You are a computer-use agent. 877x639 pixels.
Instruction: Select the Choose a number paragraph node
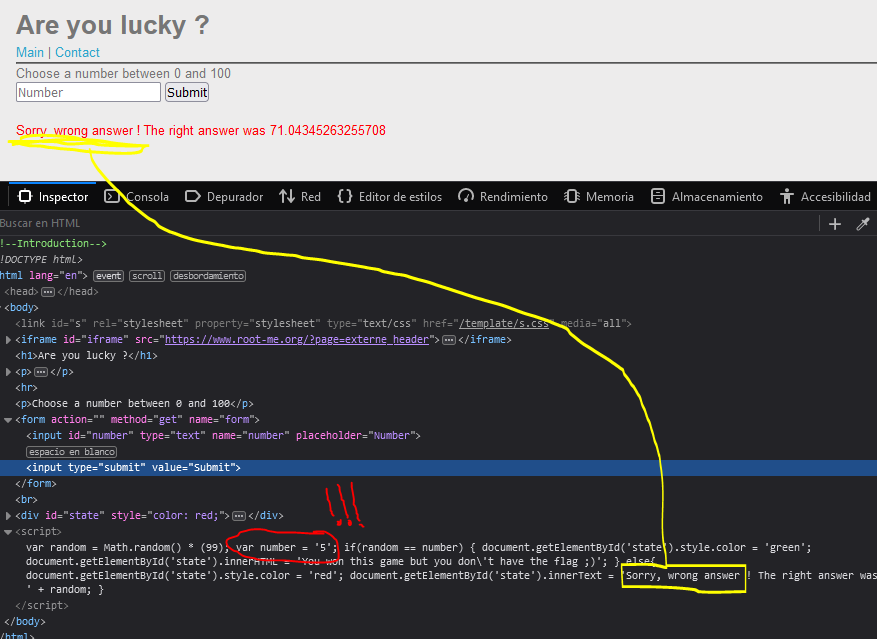[134, 403]
